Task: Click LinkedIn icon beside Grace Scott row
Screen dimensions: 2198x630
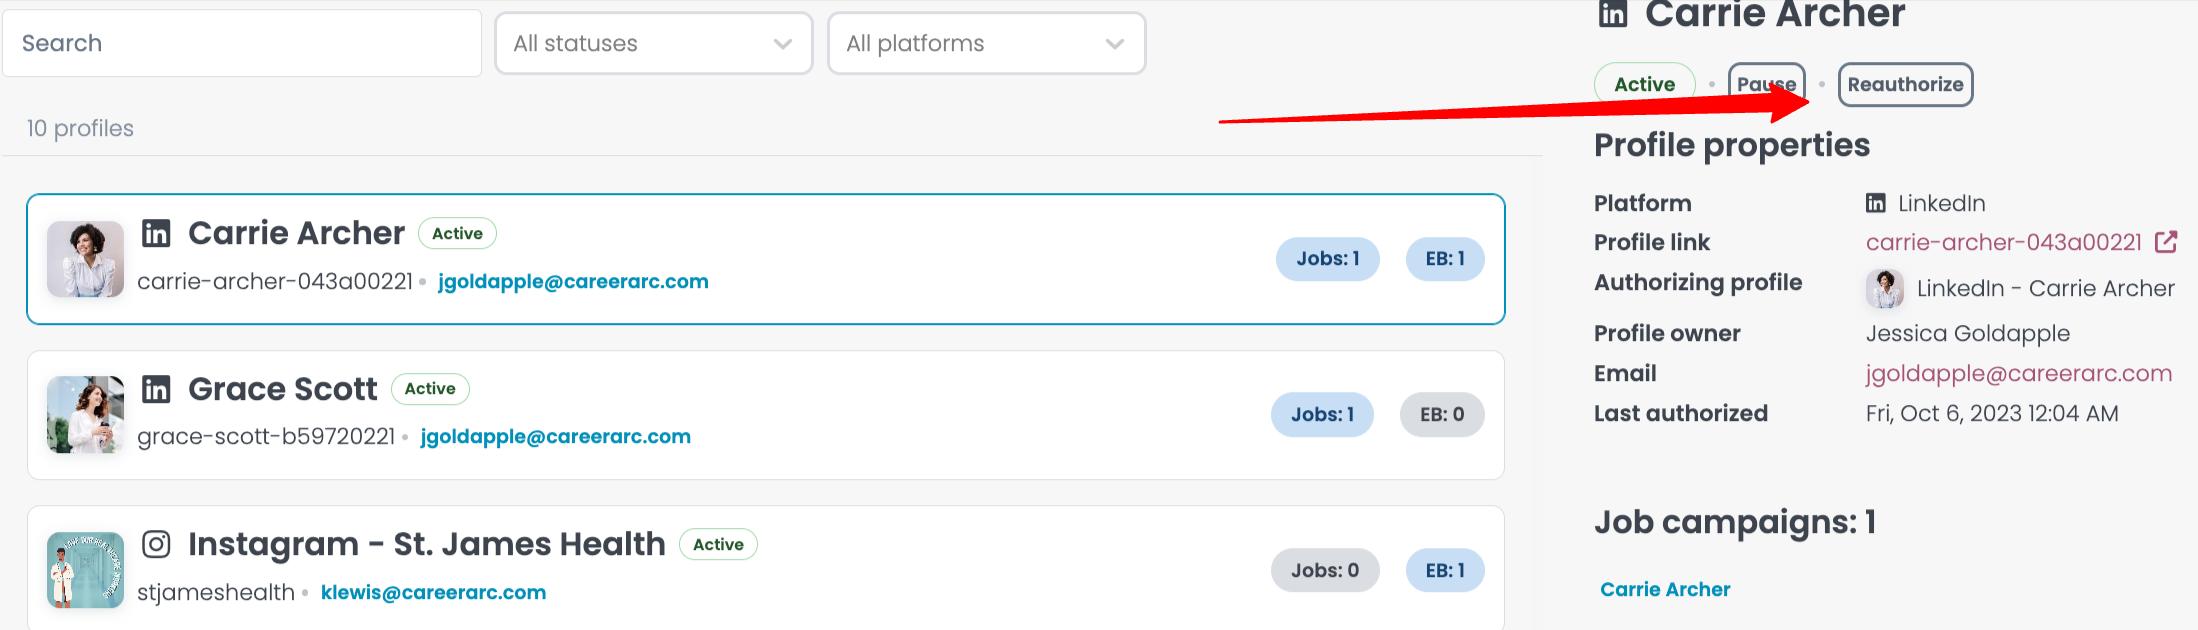Action: 156,389
